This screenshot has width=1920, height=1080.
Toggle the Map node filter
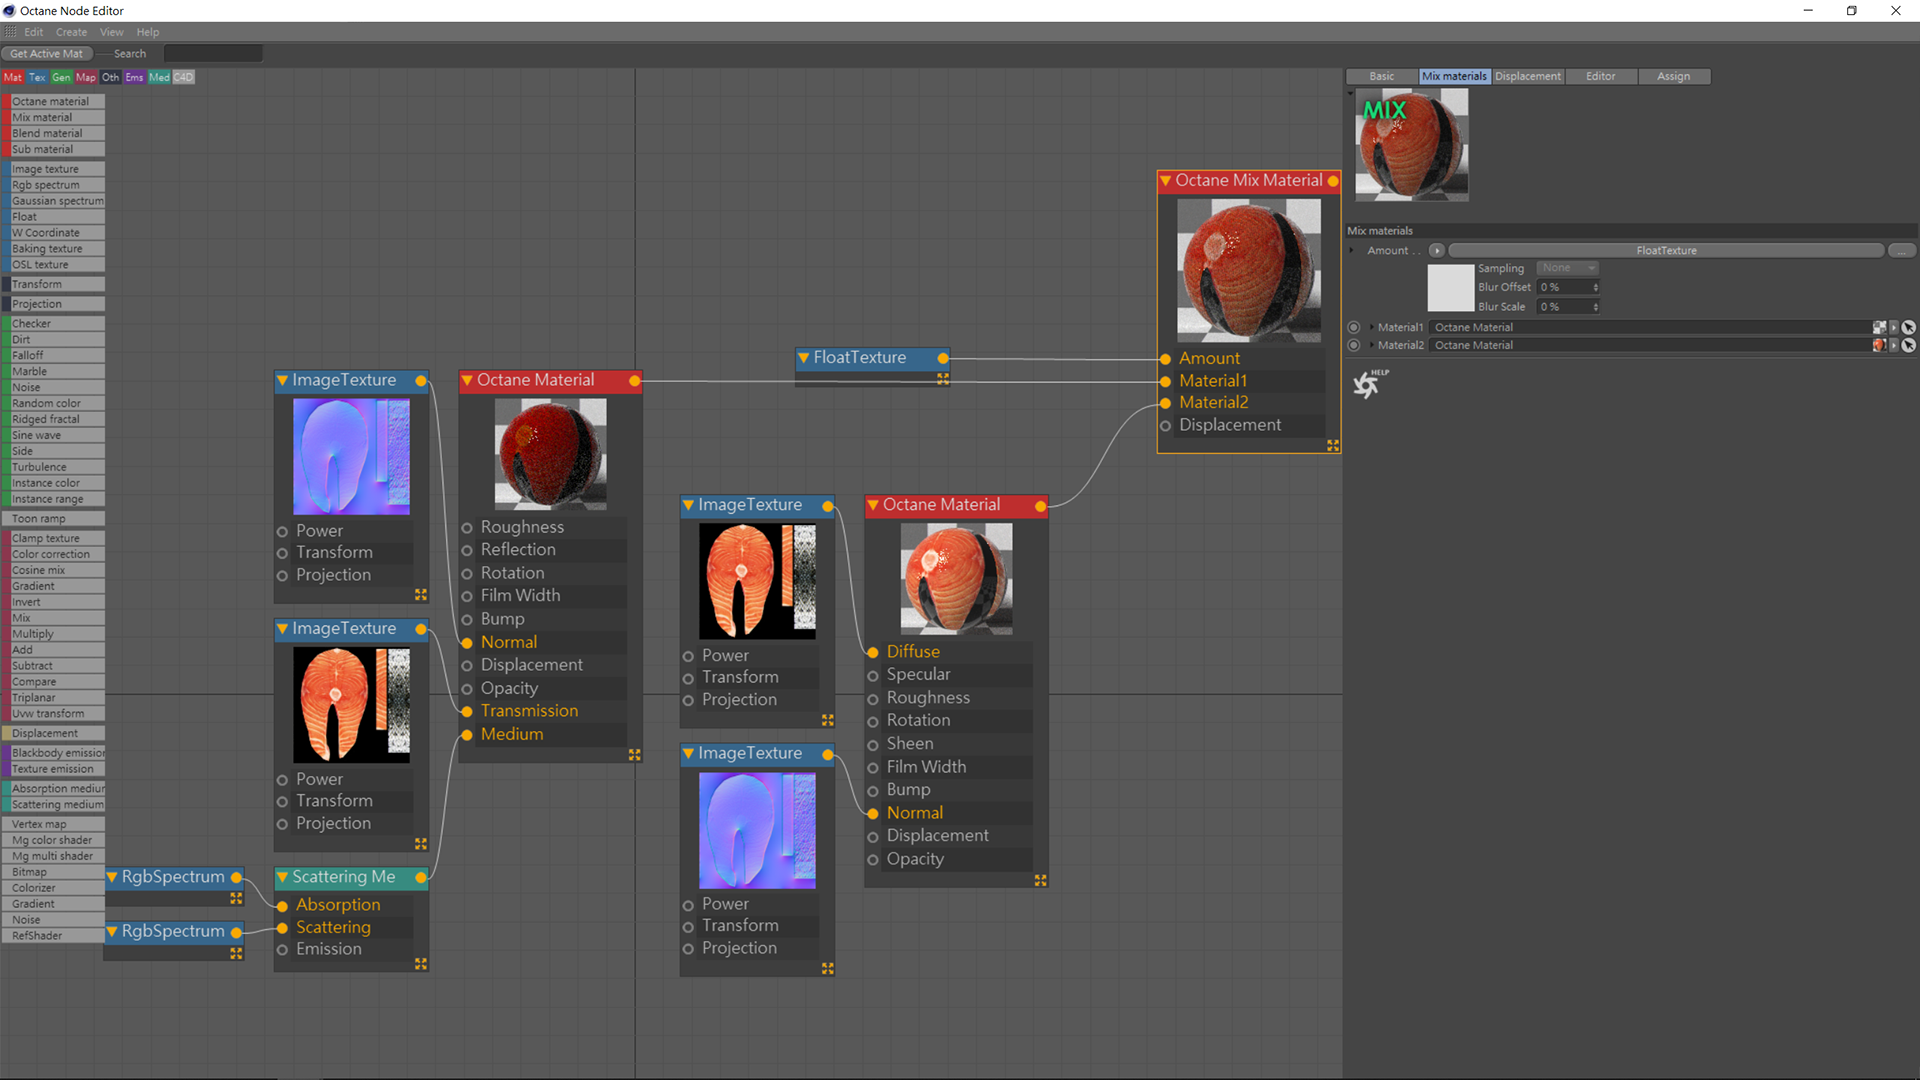[x=86, y=77]
